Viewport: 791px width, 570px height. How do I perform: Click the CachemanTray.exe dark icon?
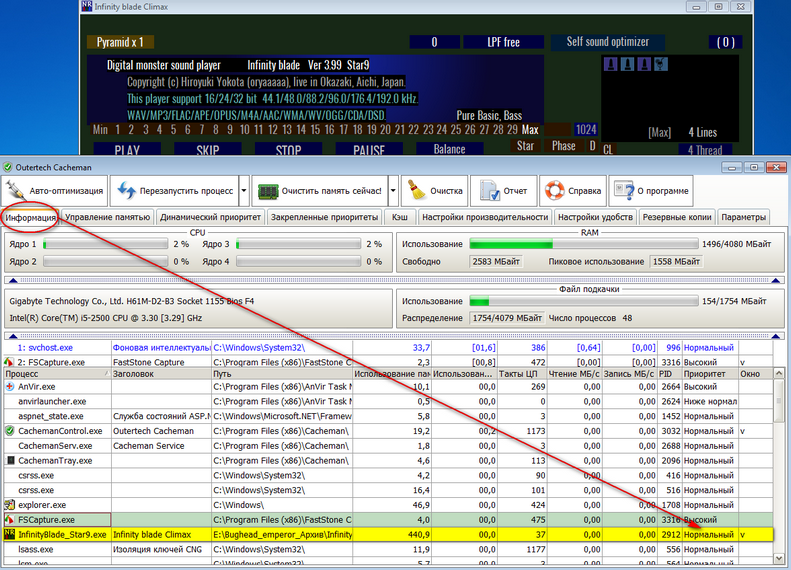click(10, 461)
